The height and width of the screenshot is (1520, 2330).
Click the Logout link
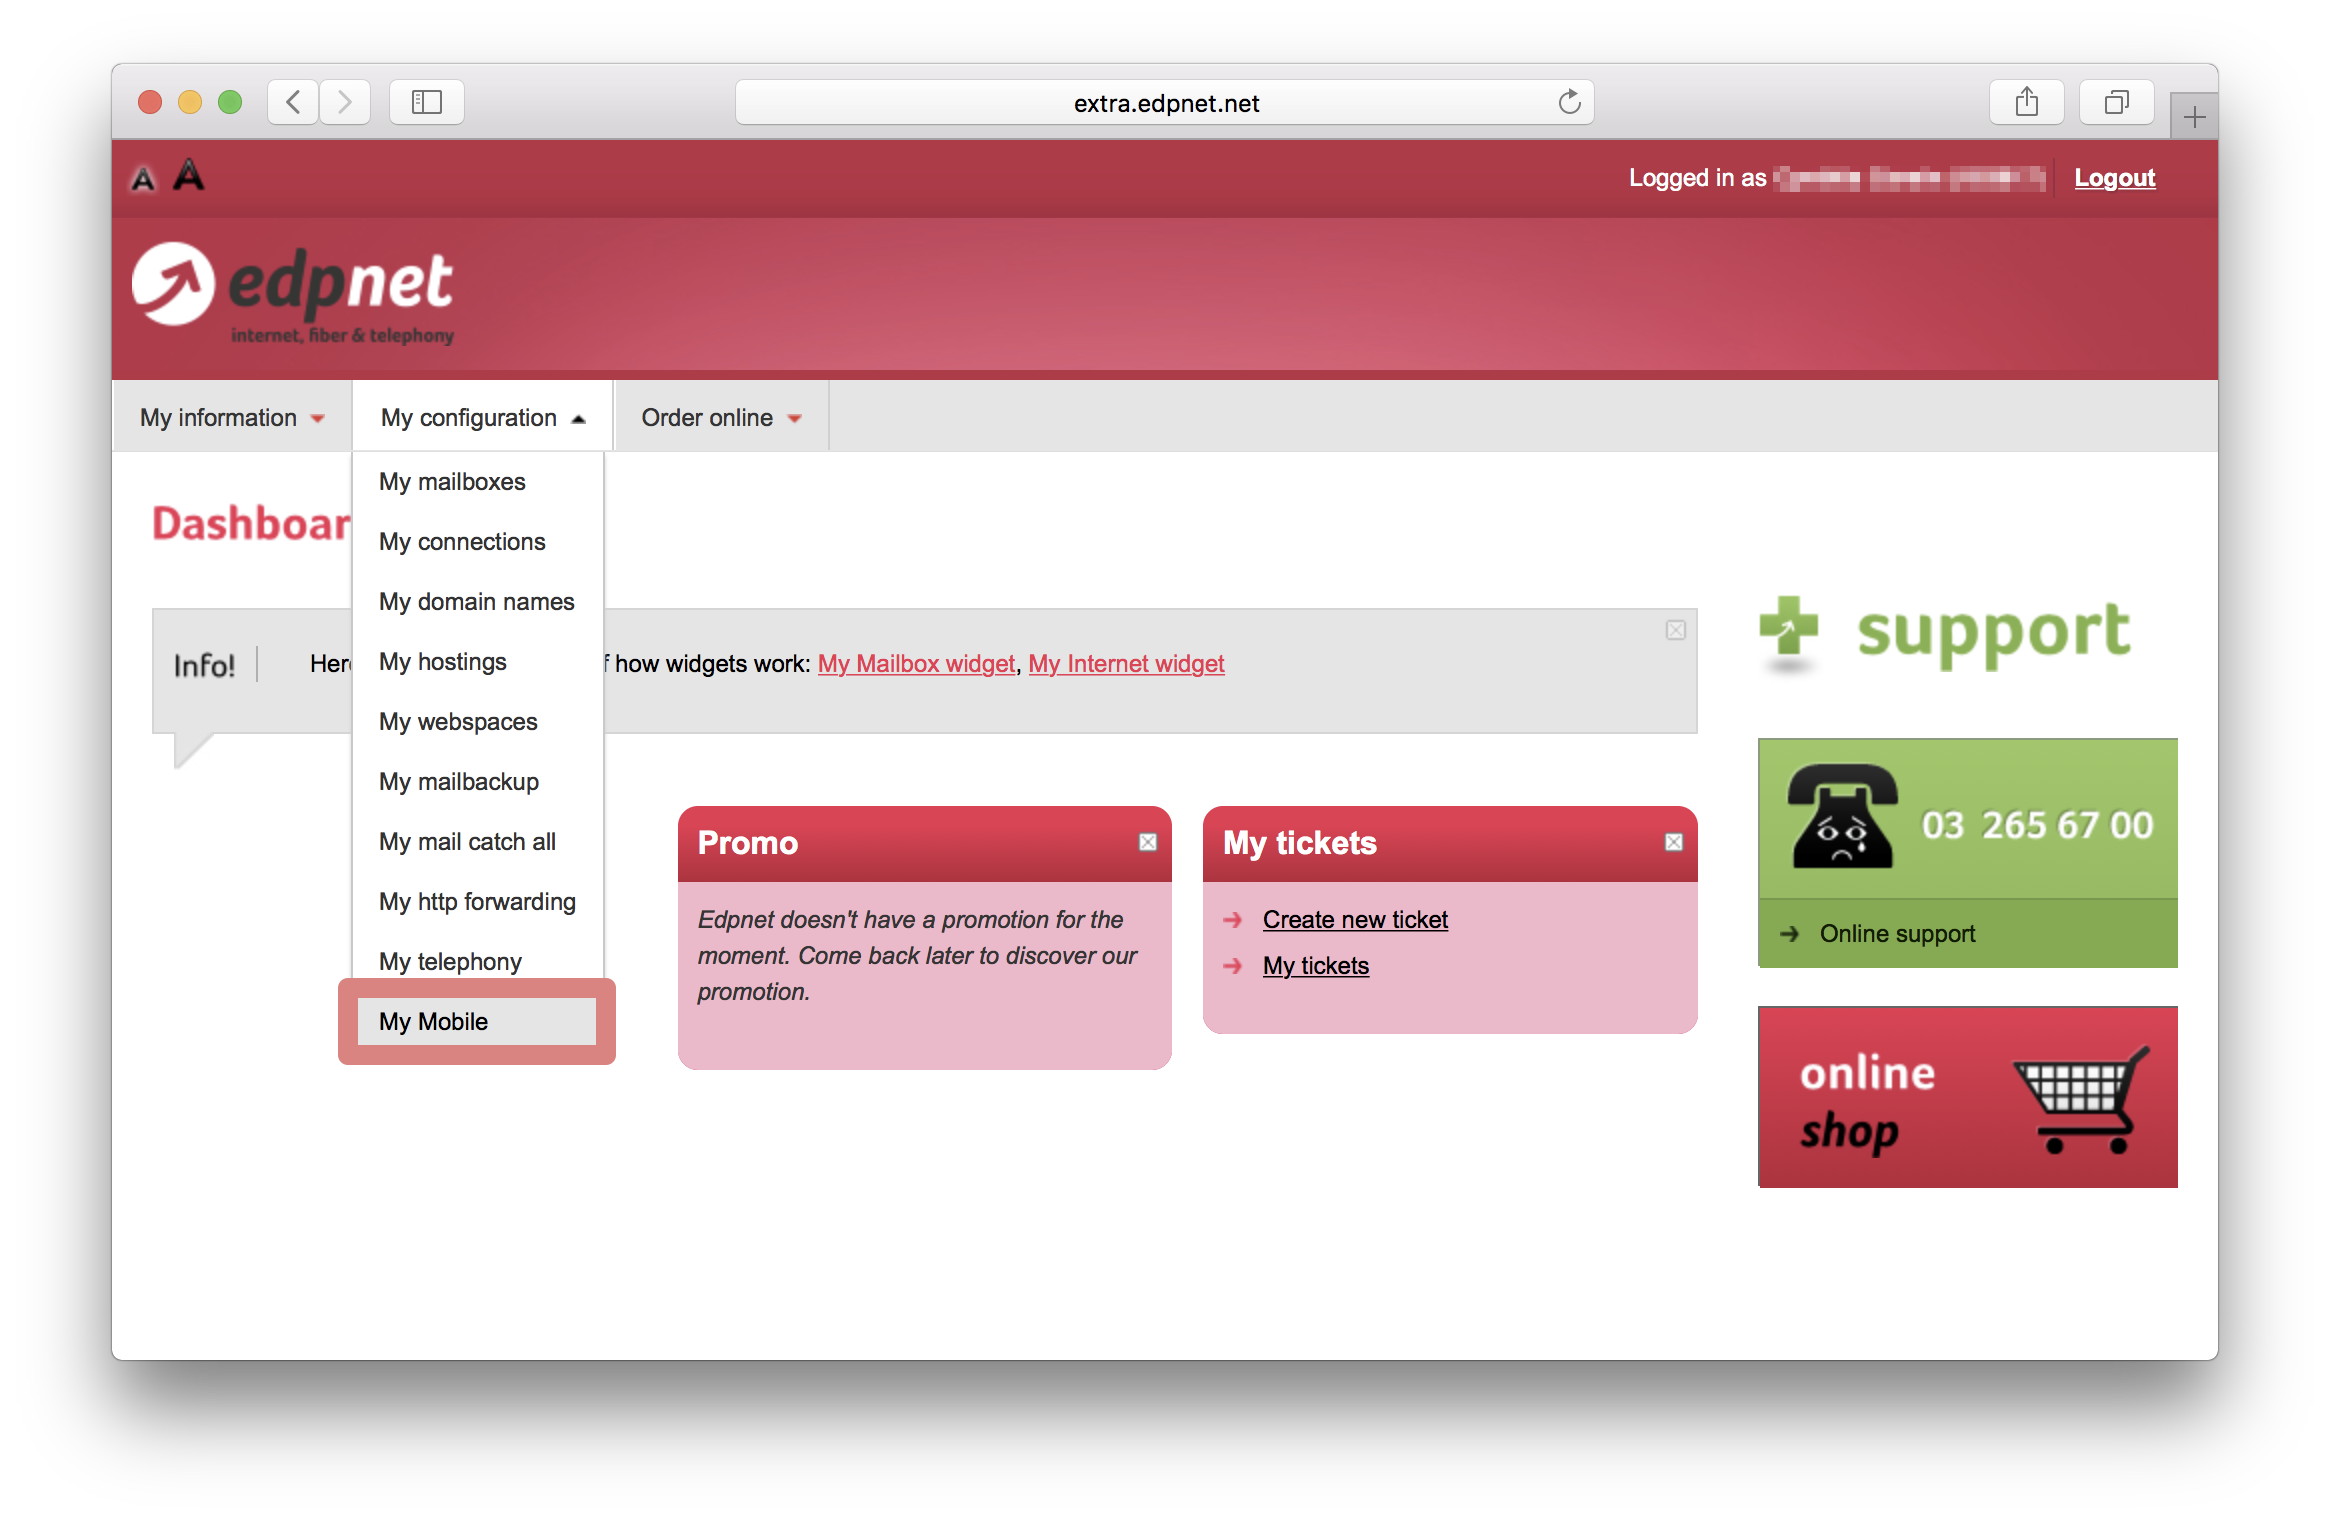[2114, 178]
